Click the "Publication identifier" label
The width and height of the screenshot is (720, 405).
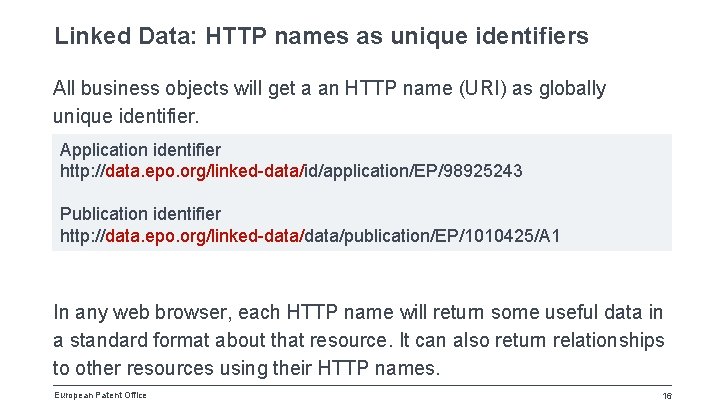(x=140, y=214)
